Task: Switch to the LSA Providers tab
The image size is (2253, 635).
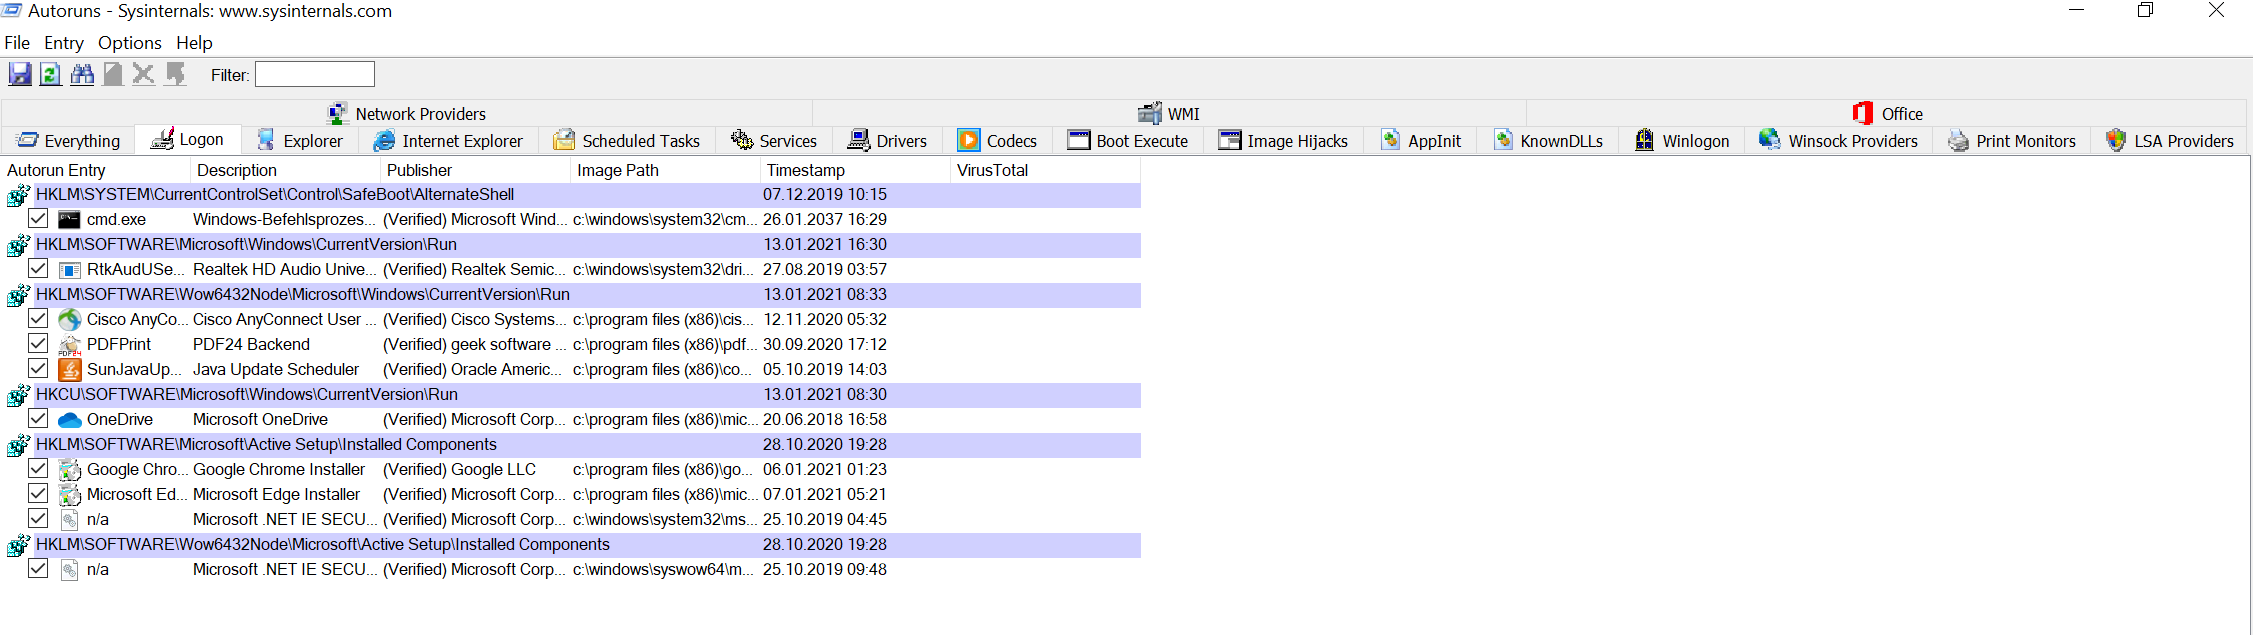Action: coord(2170,141)
